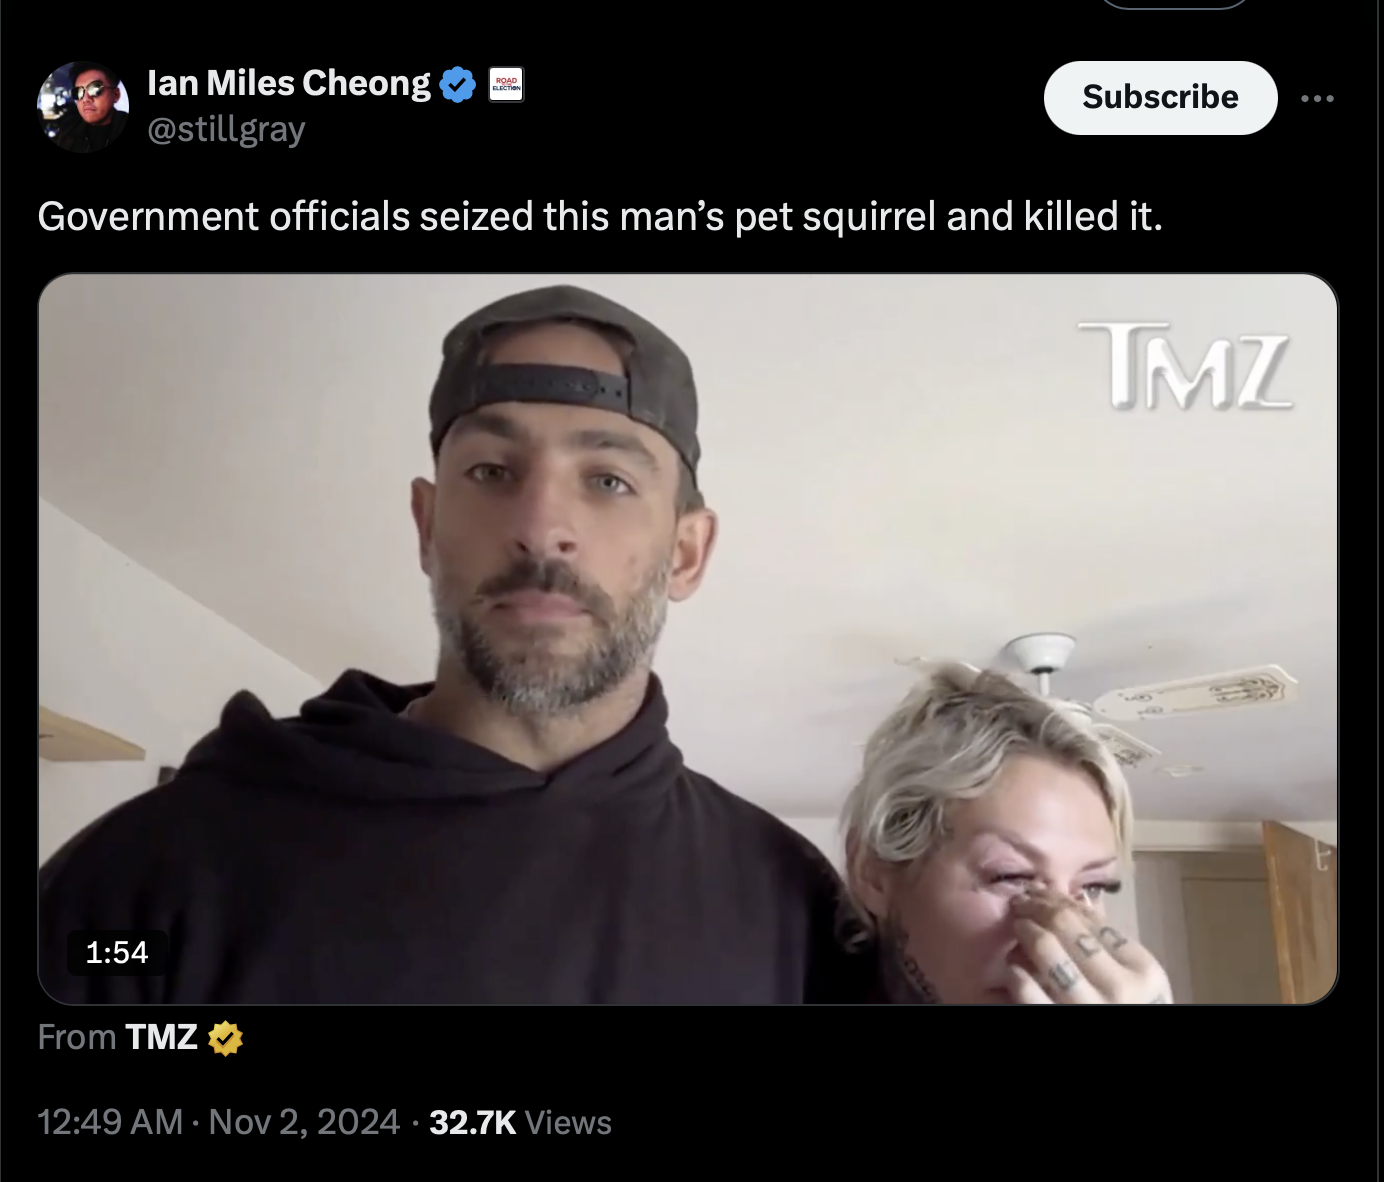Click the Road Election affiliation badge
The height and width of the screenshot is (1182, 1384).
click(x=506, y=84)
